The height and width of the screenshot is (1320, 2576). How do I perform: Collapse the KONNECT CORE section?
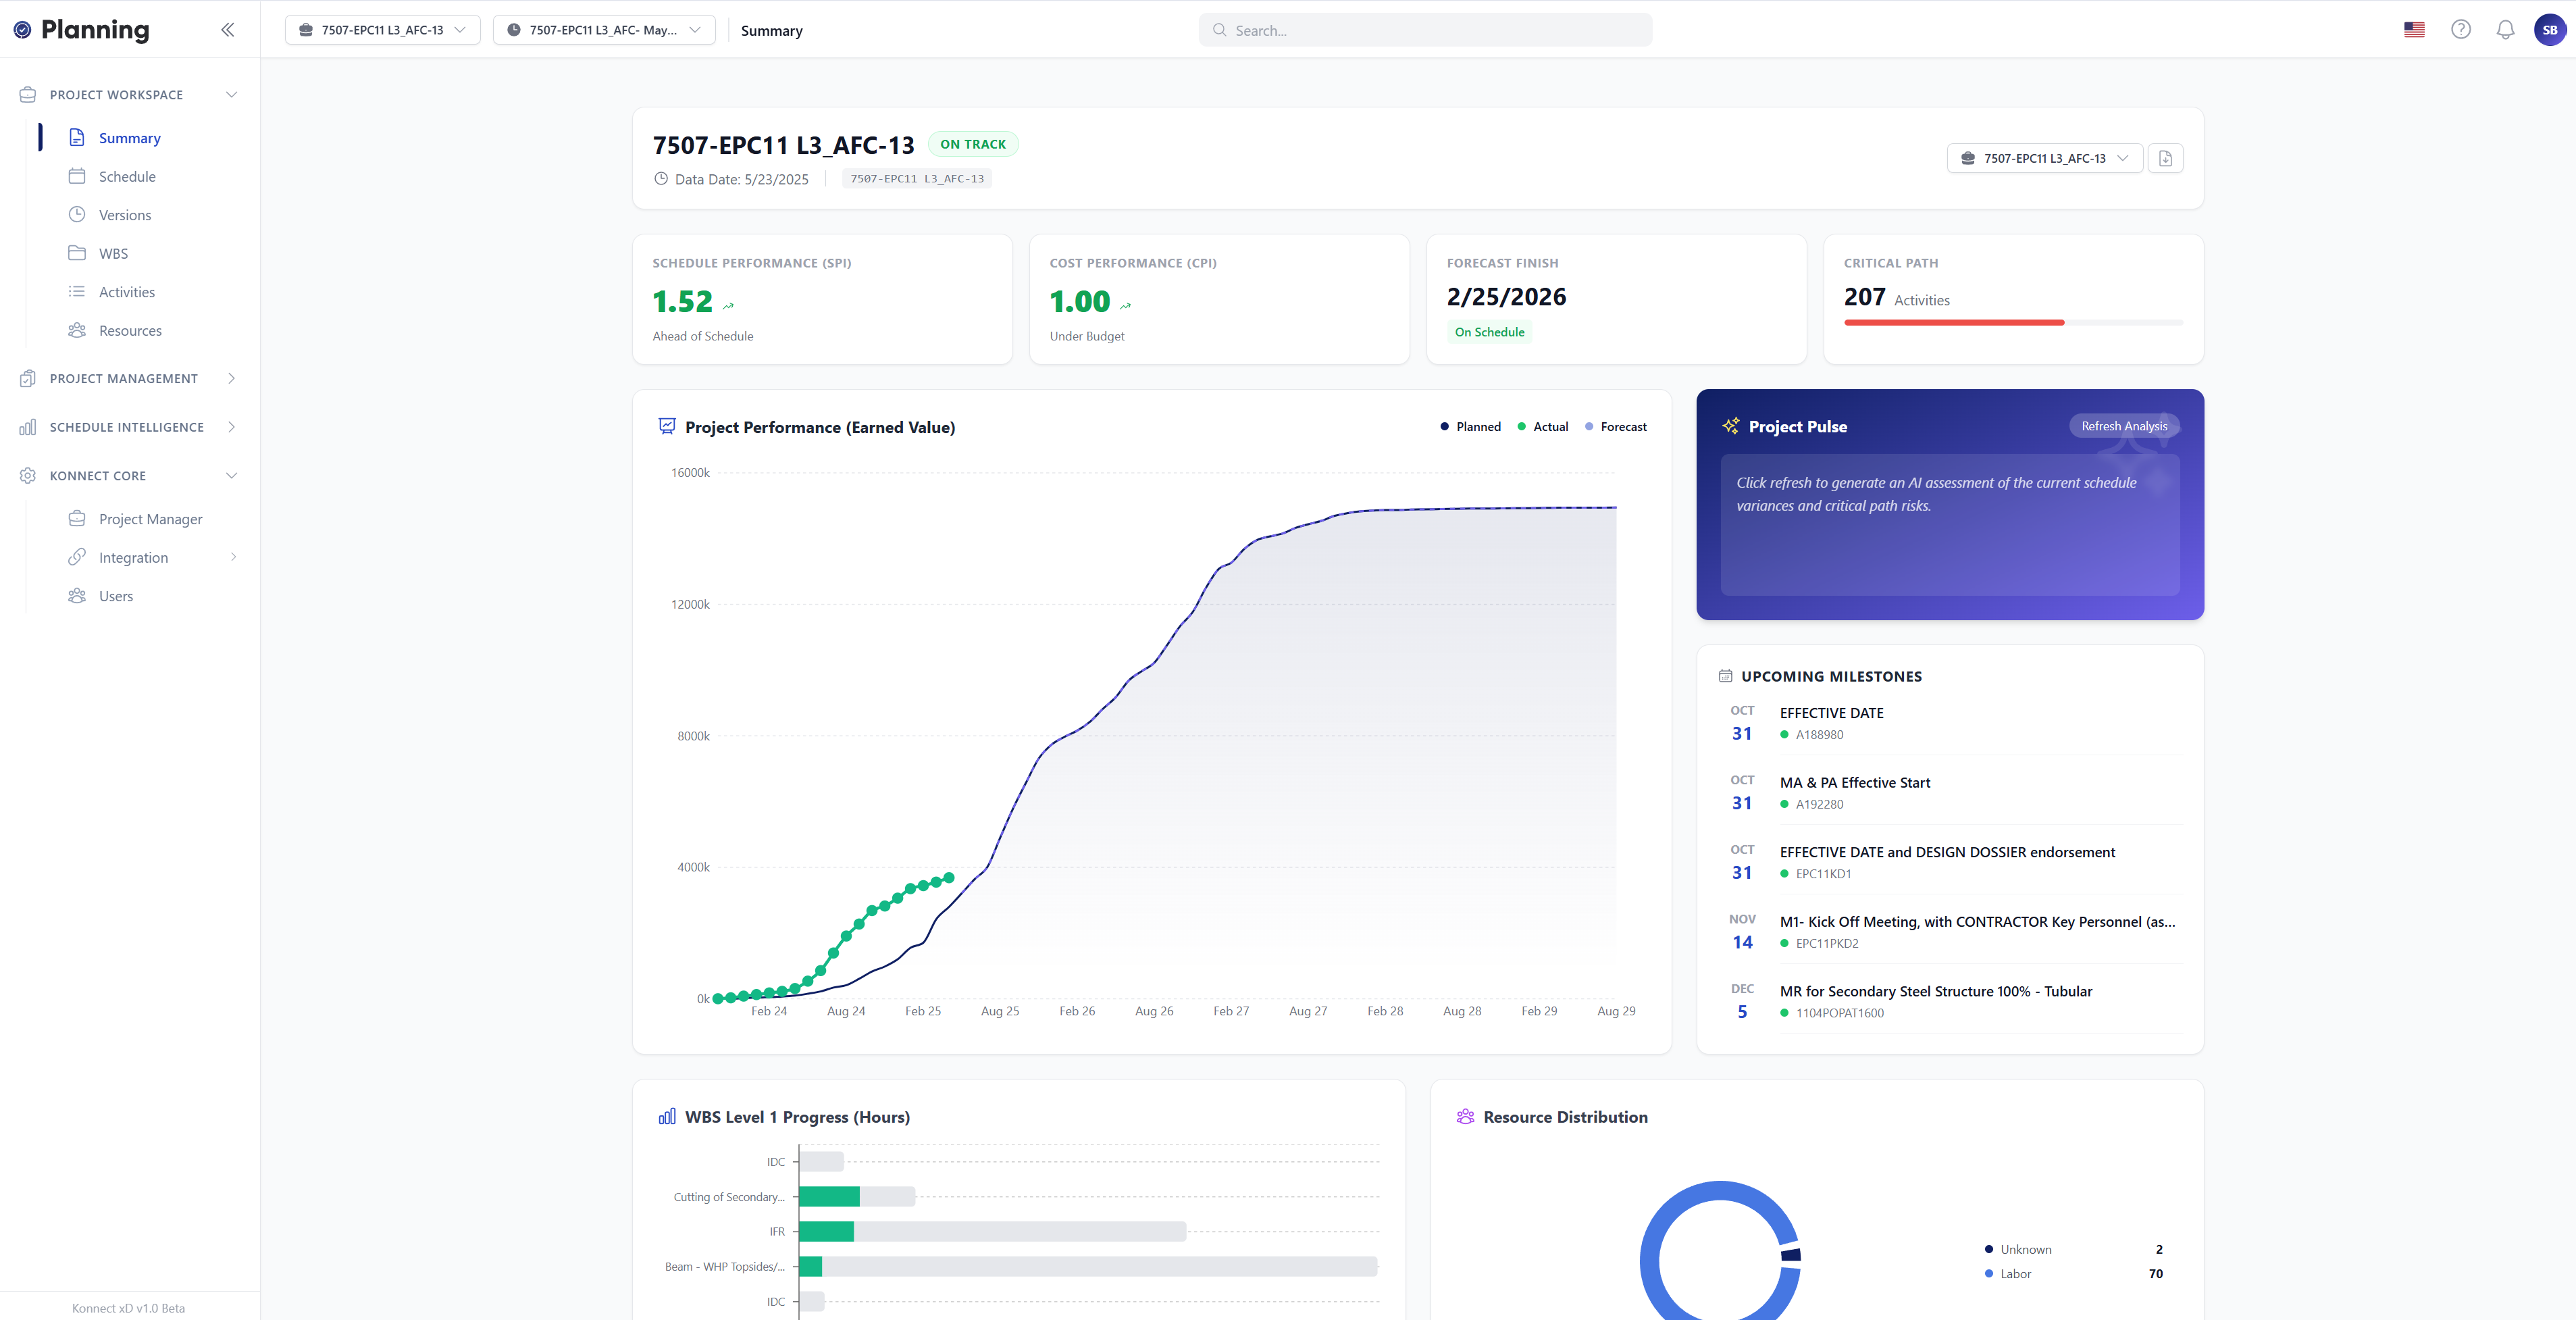pyautogui.click(x=231, y=475)
